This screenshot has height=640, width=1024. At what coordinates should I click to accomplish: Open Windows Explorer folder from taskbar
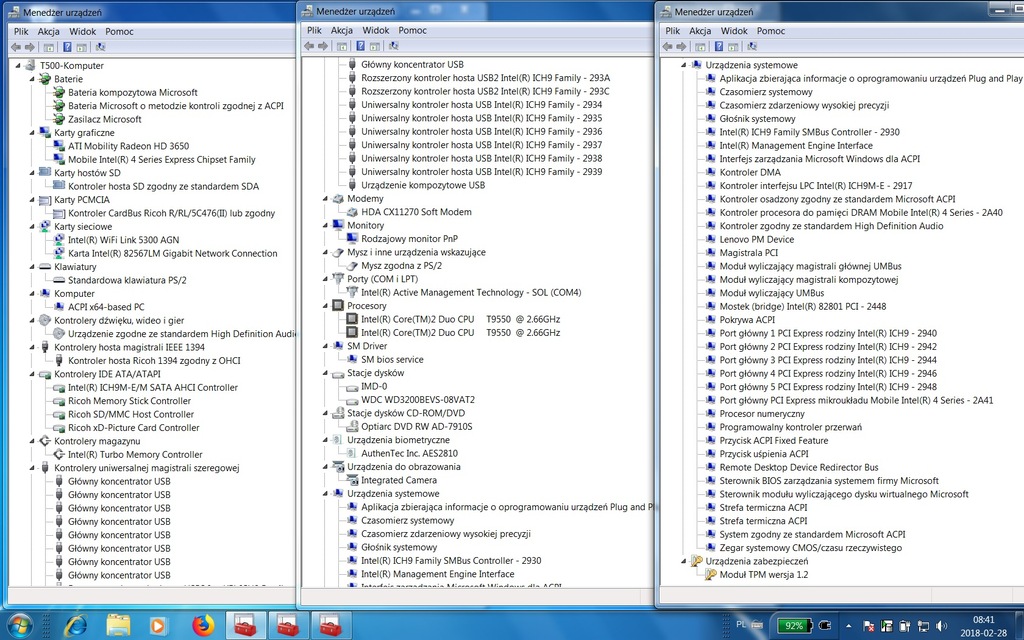pyautogui.click(x=118, y=626)
